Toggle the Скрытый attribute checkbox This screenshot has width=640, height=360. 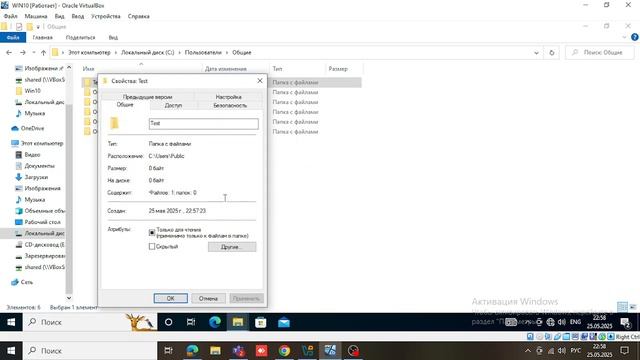pos(152,247)
